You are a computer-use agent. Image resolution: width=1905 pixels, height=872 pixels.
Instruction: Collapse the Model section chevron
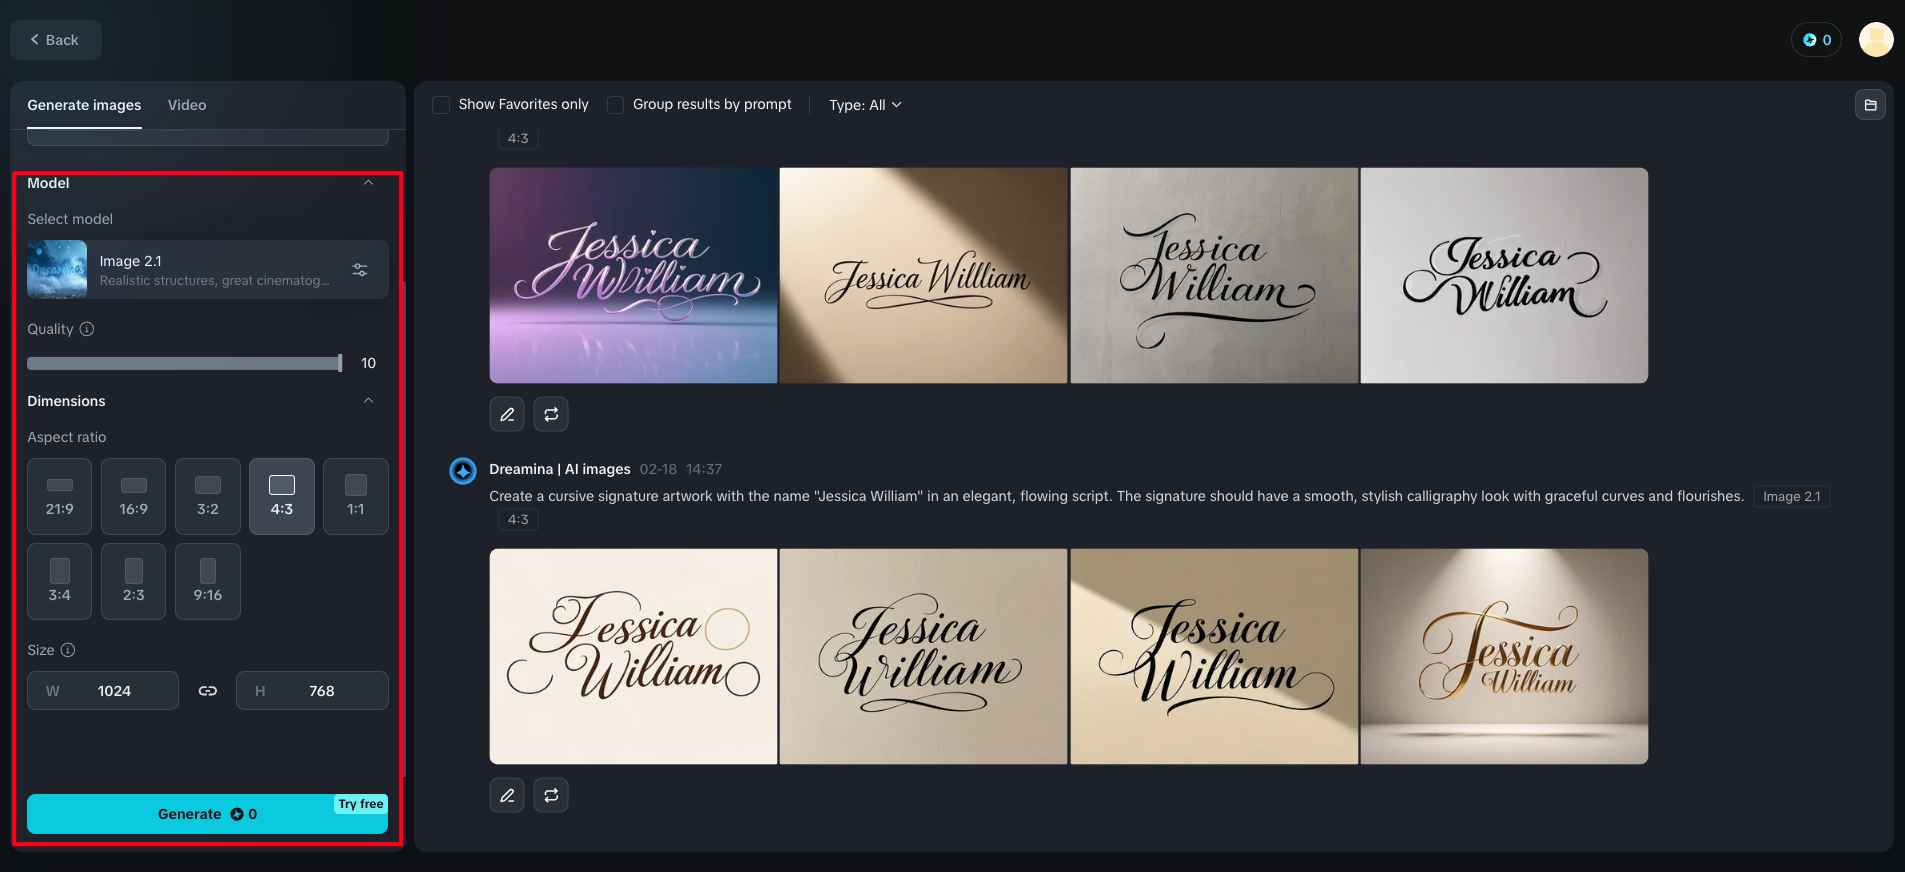tap(368, 183)
